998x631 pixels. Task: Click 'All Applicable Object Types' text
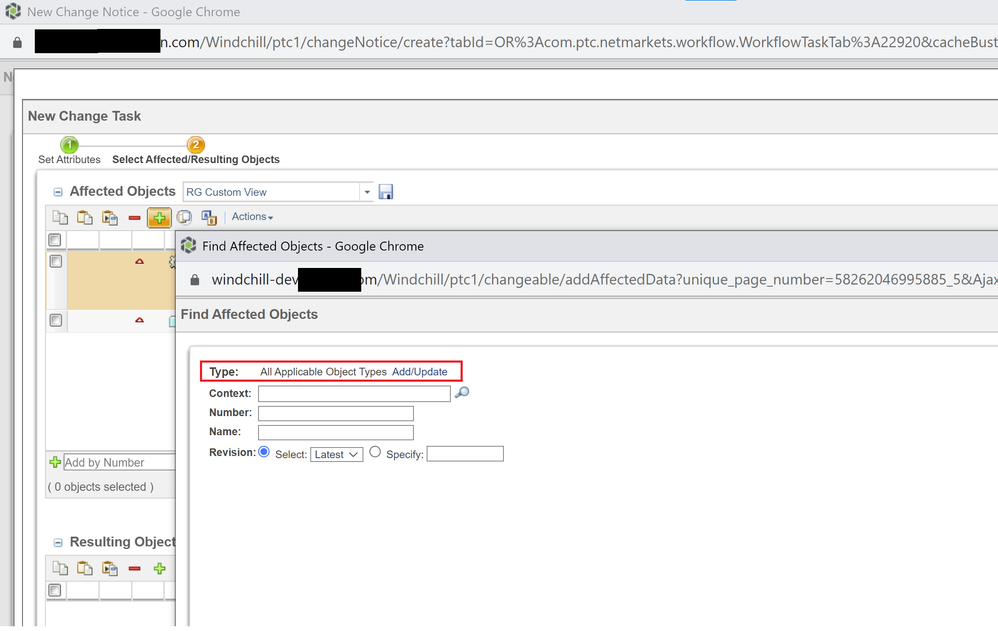[x=323, y=371]
